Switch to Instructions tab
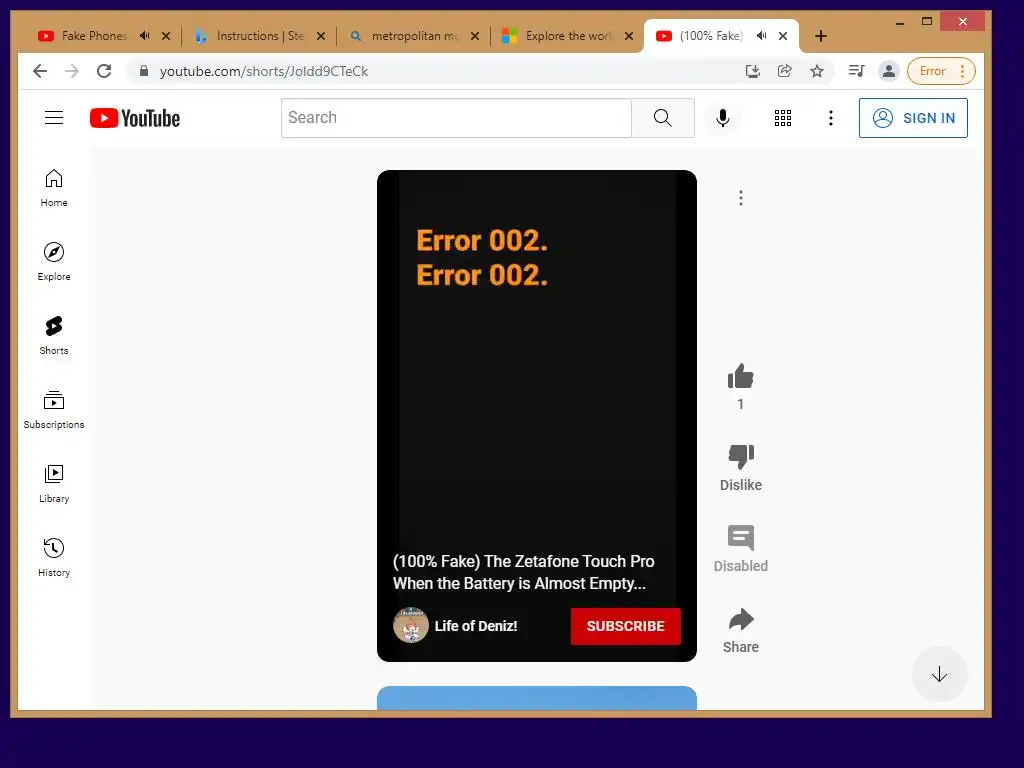The height and width of the screenshot is (768, 1024). pyautogui.click(x=260, y=36)
